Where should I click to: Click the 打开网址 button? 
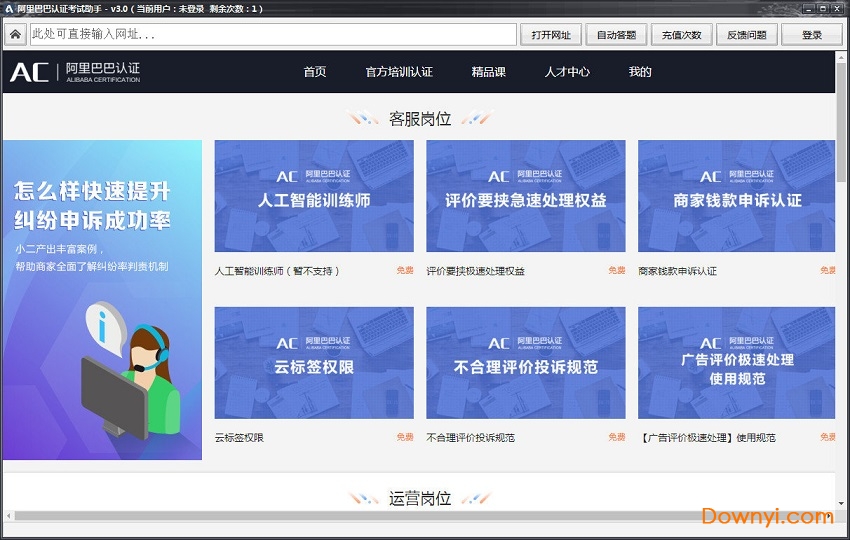551,35
